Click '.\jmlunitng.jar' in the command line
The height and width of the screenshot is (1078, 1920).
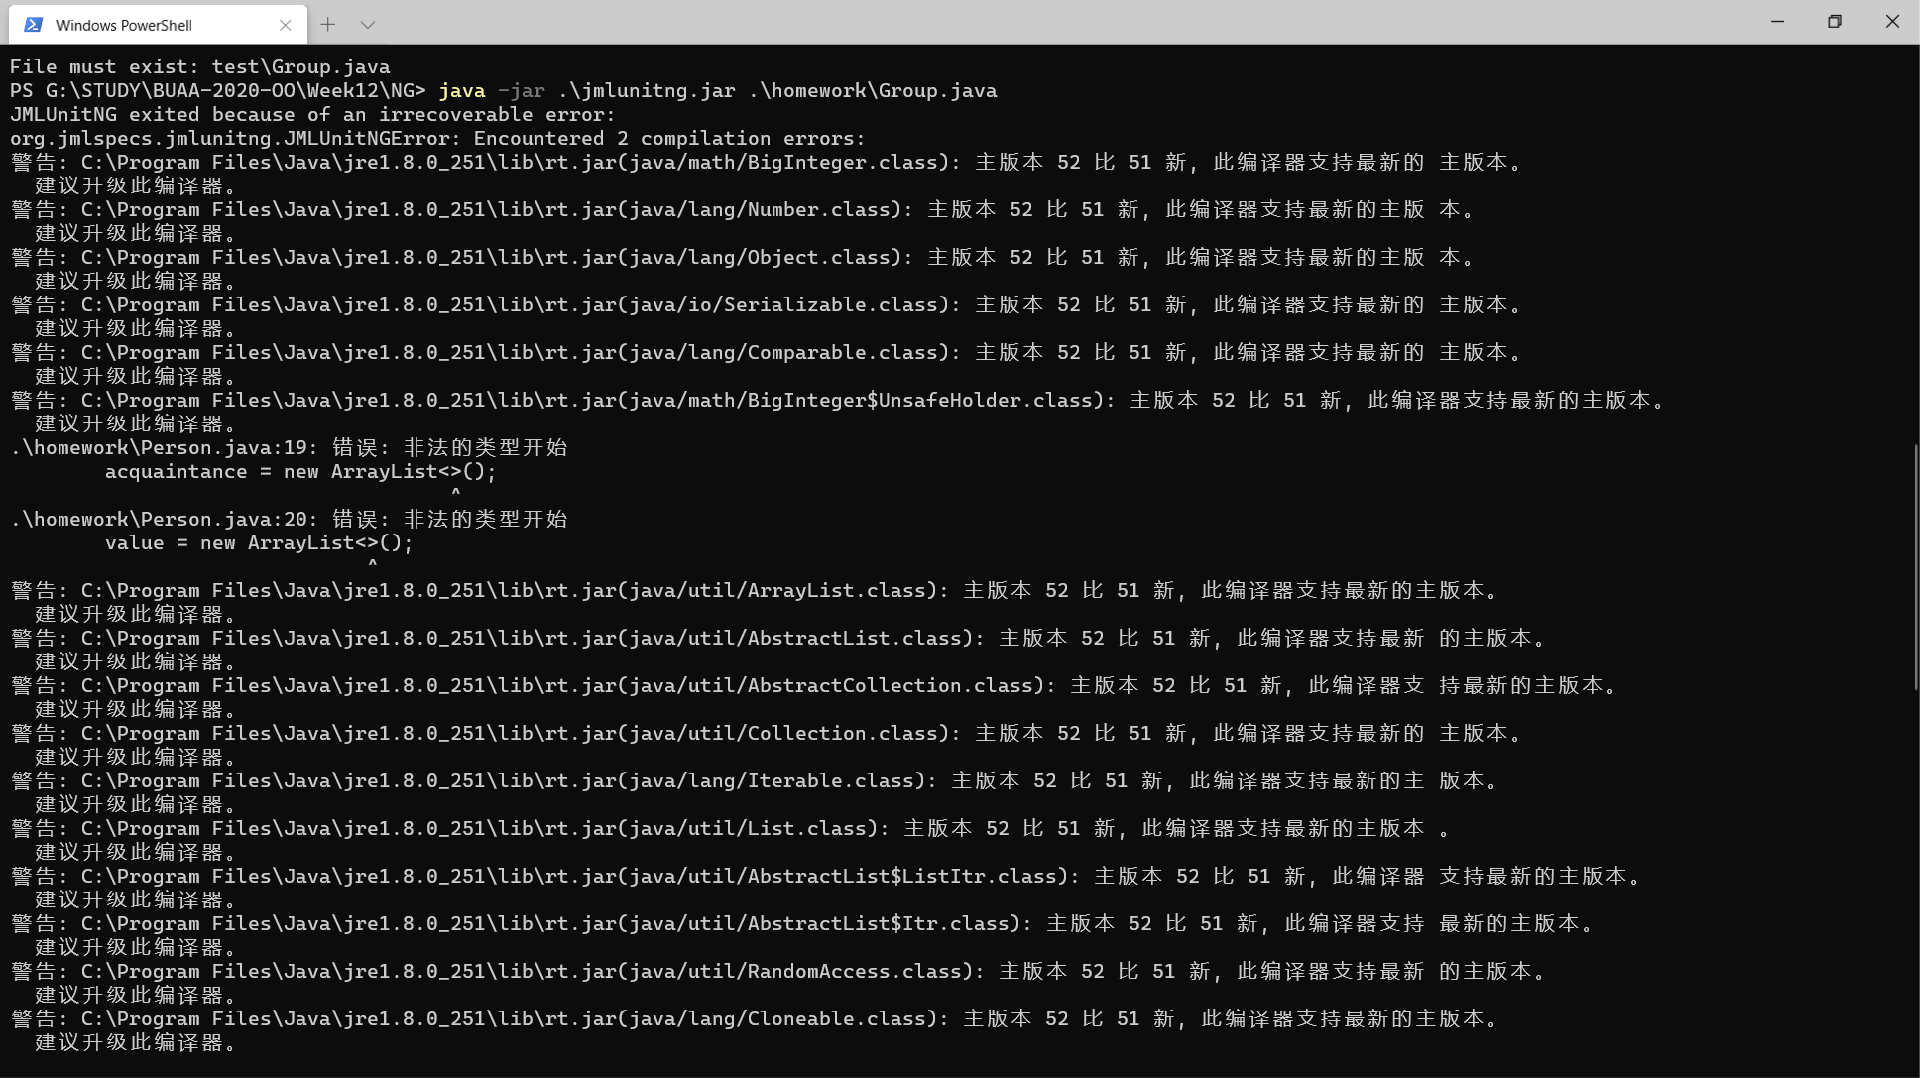coord(647,91)
